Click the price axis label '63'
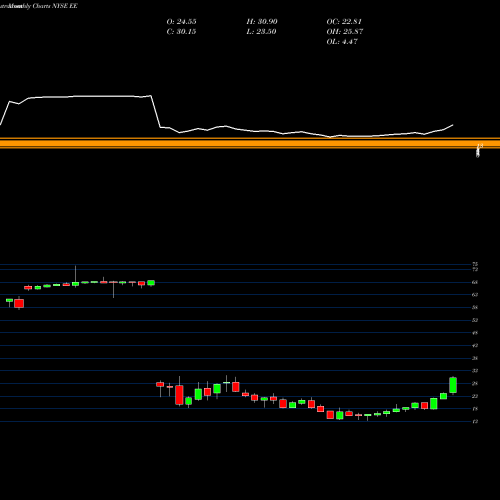 tap(475, 295)
